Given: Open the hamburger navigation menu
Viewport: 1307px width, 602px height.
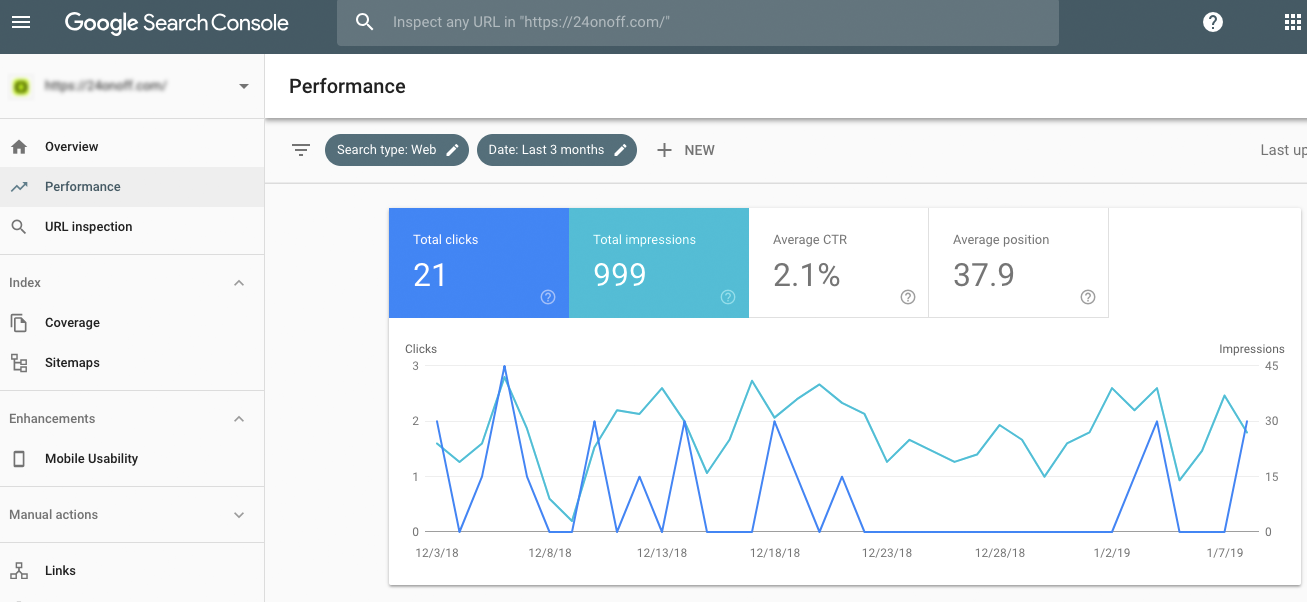Looking at the screenshot, I should tap(20, 22).
